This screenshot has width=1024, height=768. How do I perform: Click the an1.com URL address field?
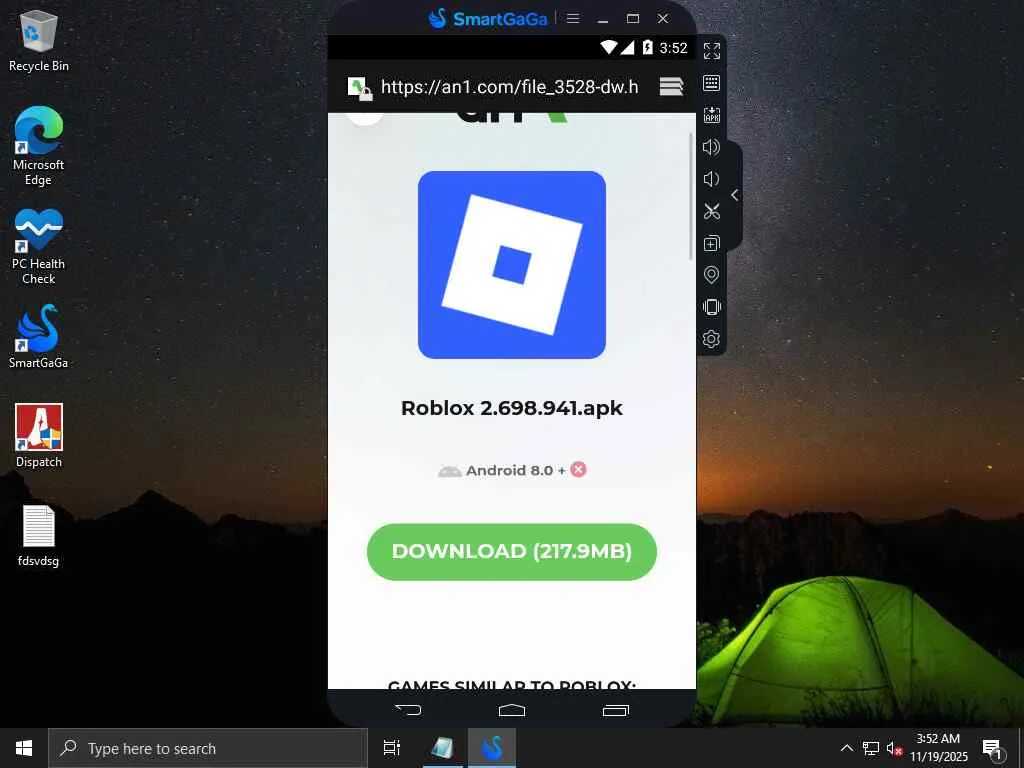509,87
